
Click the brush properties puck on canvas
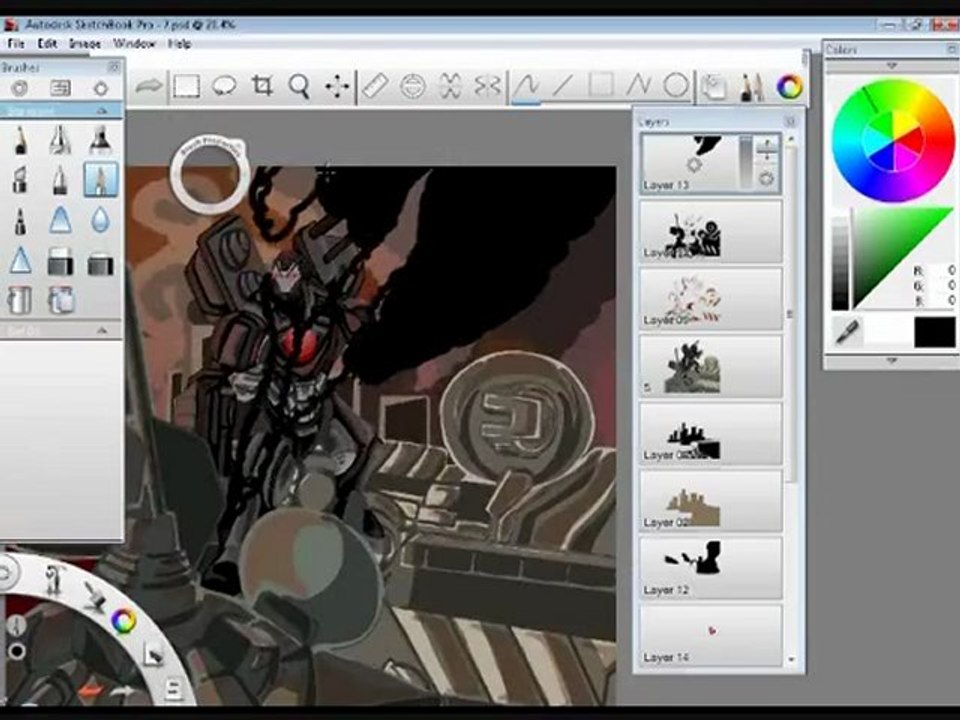tap(209, 175)
